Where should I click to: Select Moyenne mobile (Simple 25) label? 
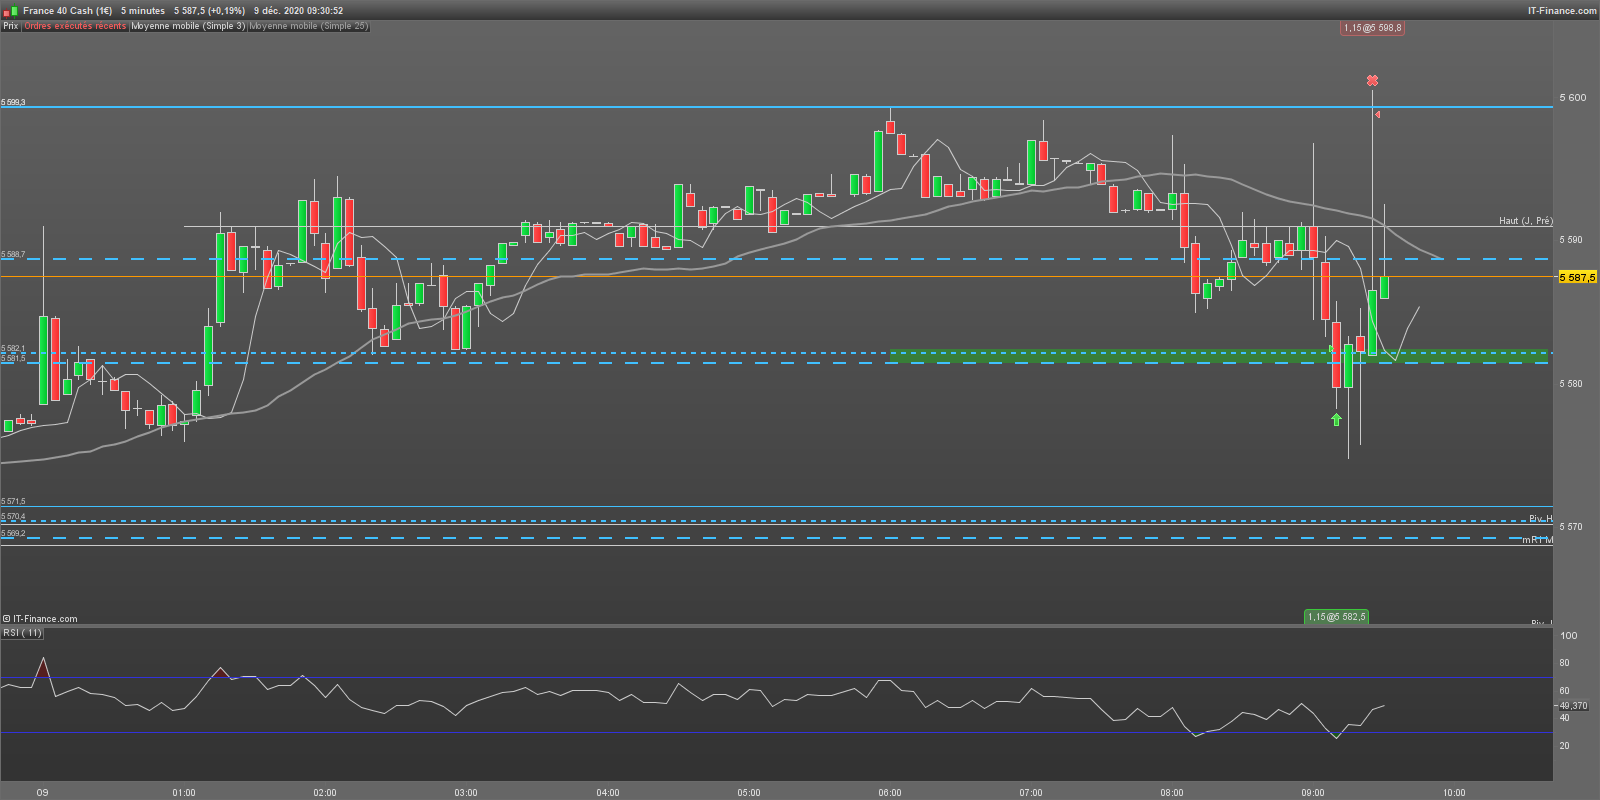308,26
